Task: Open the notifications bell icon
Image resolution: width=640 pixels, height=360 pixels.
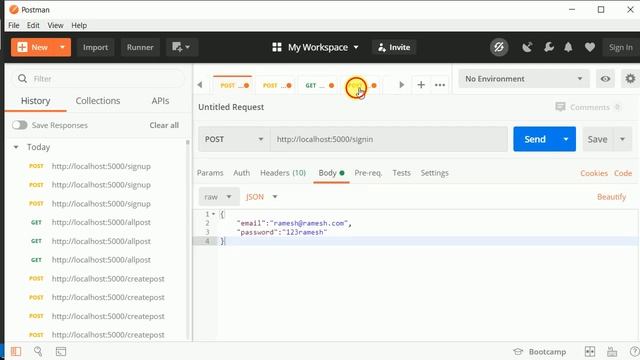Action: click(x=568, y=47)
